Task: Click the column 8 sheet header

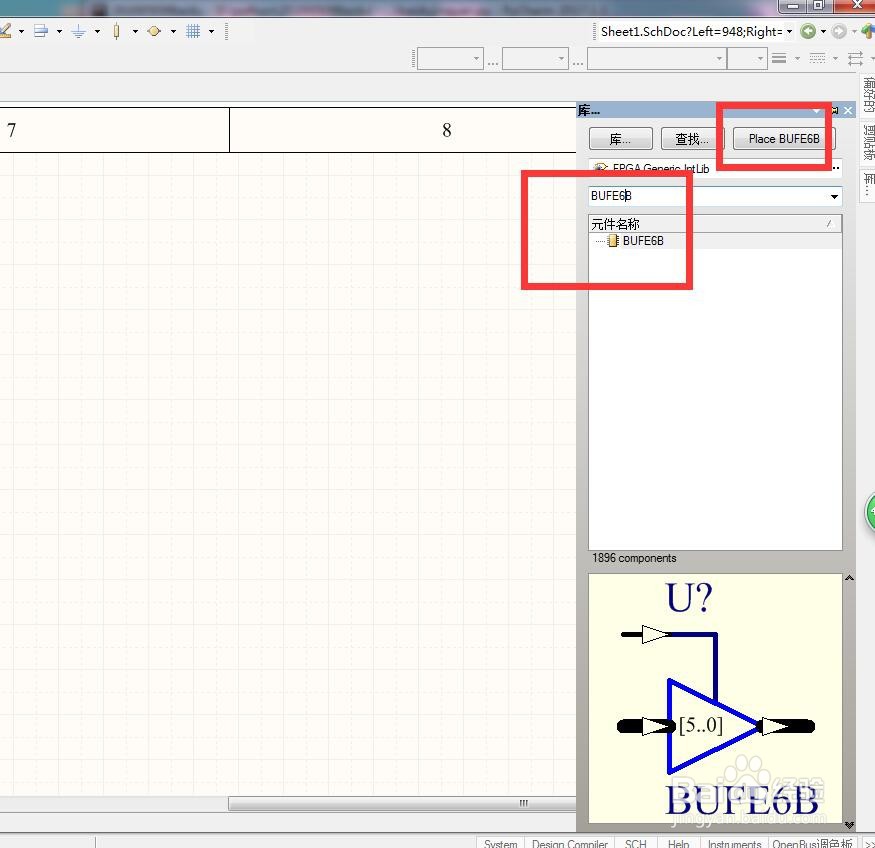Action: point(446,130)
